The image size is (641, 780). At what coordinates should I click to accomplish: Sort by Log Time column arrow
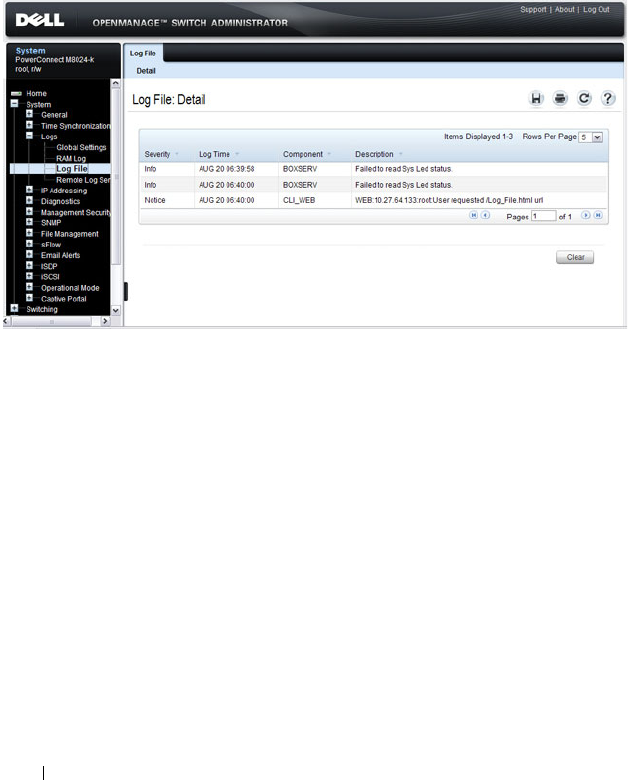[x=237, y=154]
